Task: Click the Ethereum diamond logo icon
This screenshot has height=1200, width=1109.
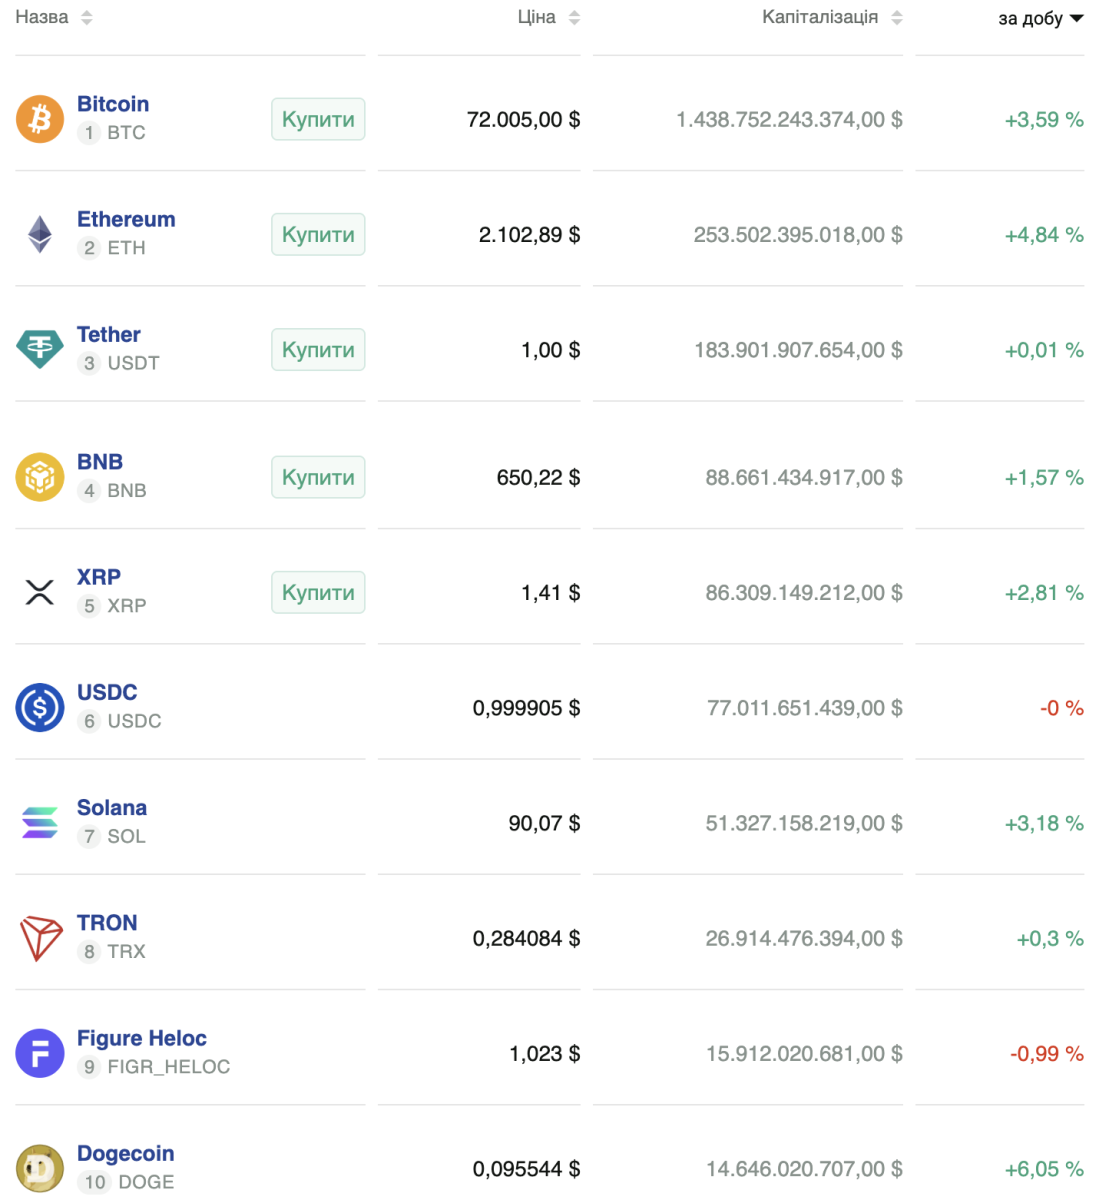Action: (x=40, y=234)
